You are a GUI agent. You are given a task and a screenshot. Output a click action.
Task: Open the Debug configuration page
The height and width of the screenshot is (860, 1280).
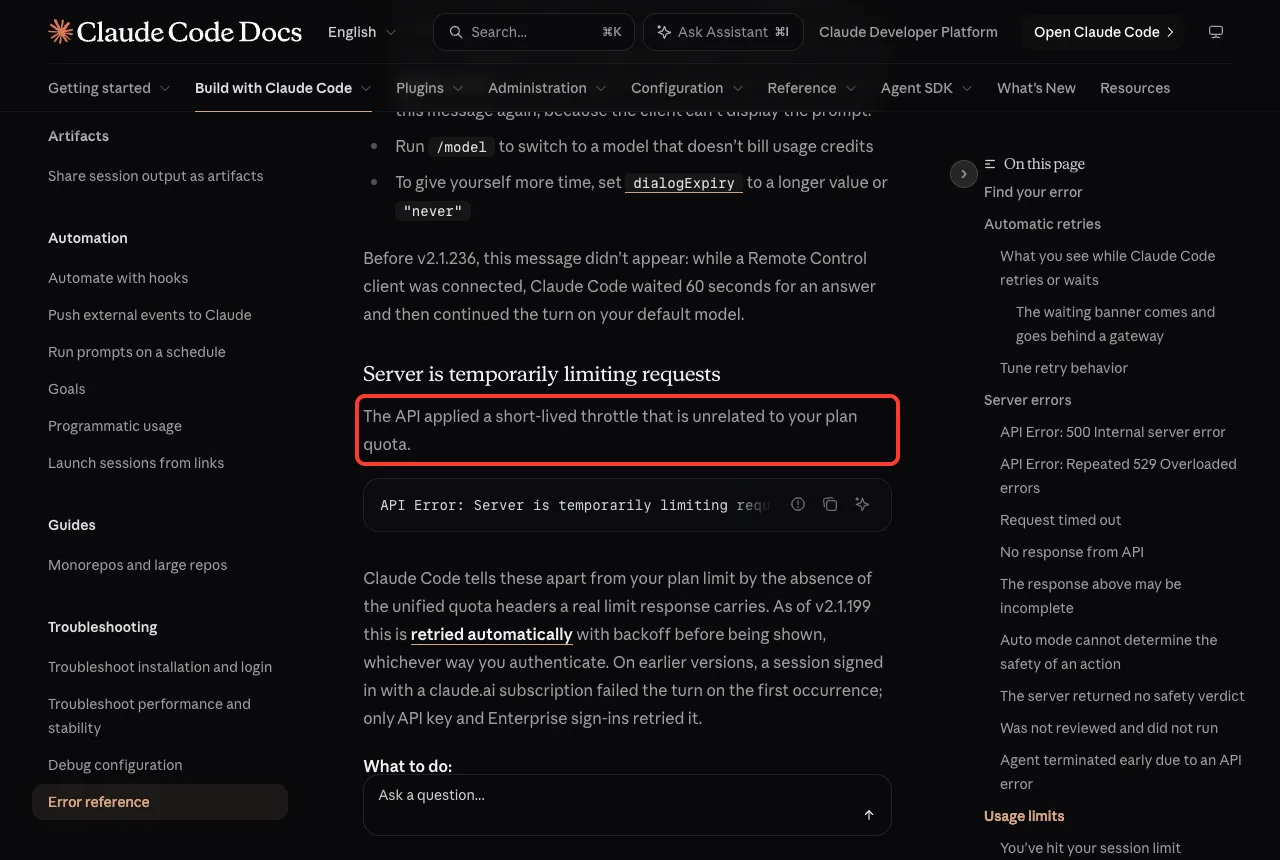pyautogui.click(x=115, y=765)
